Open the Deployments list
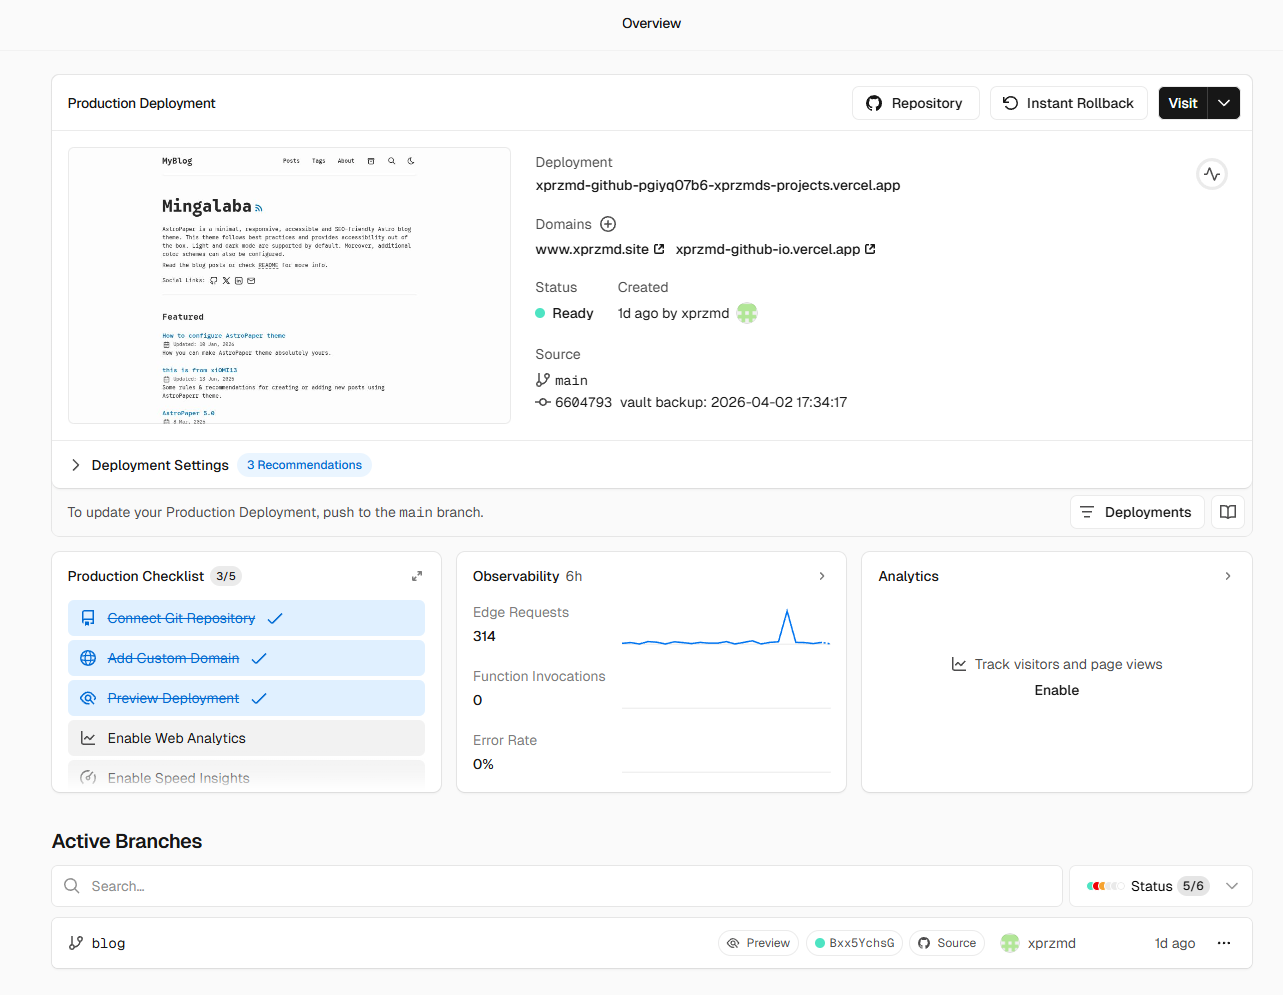This screenshot has height=995, width=1283. click(1137, 512)
